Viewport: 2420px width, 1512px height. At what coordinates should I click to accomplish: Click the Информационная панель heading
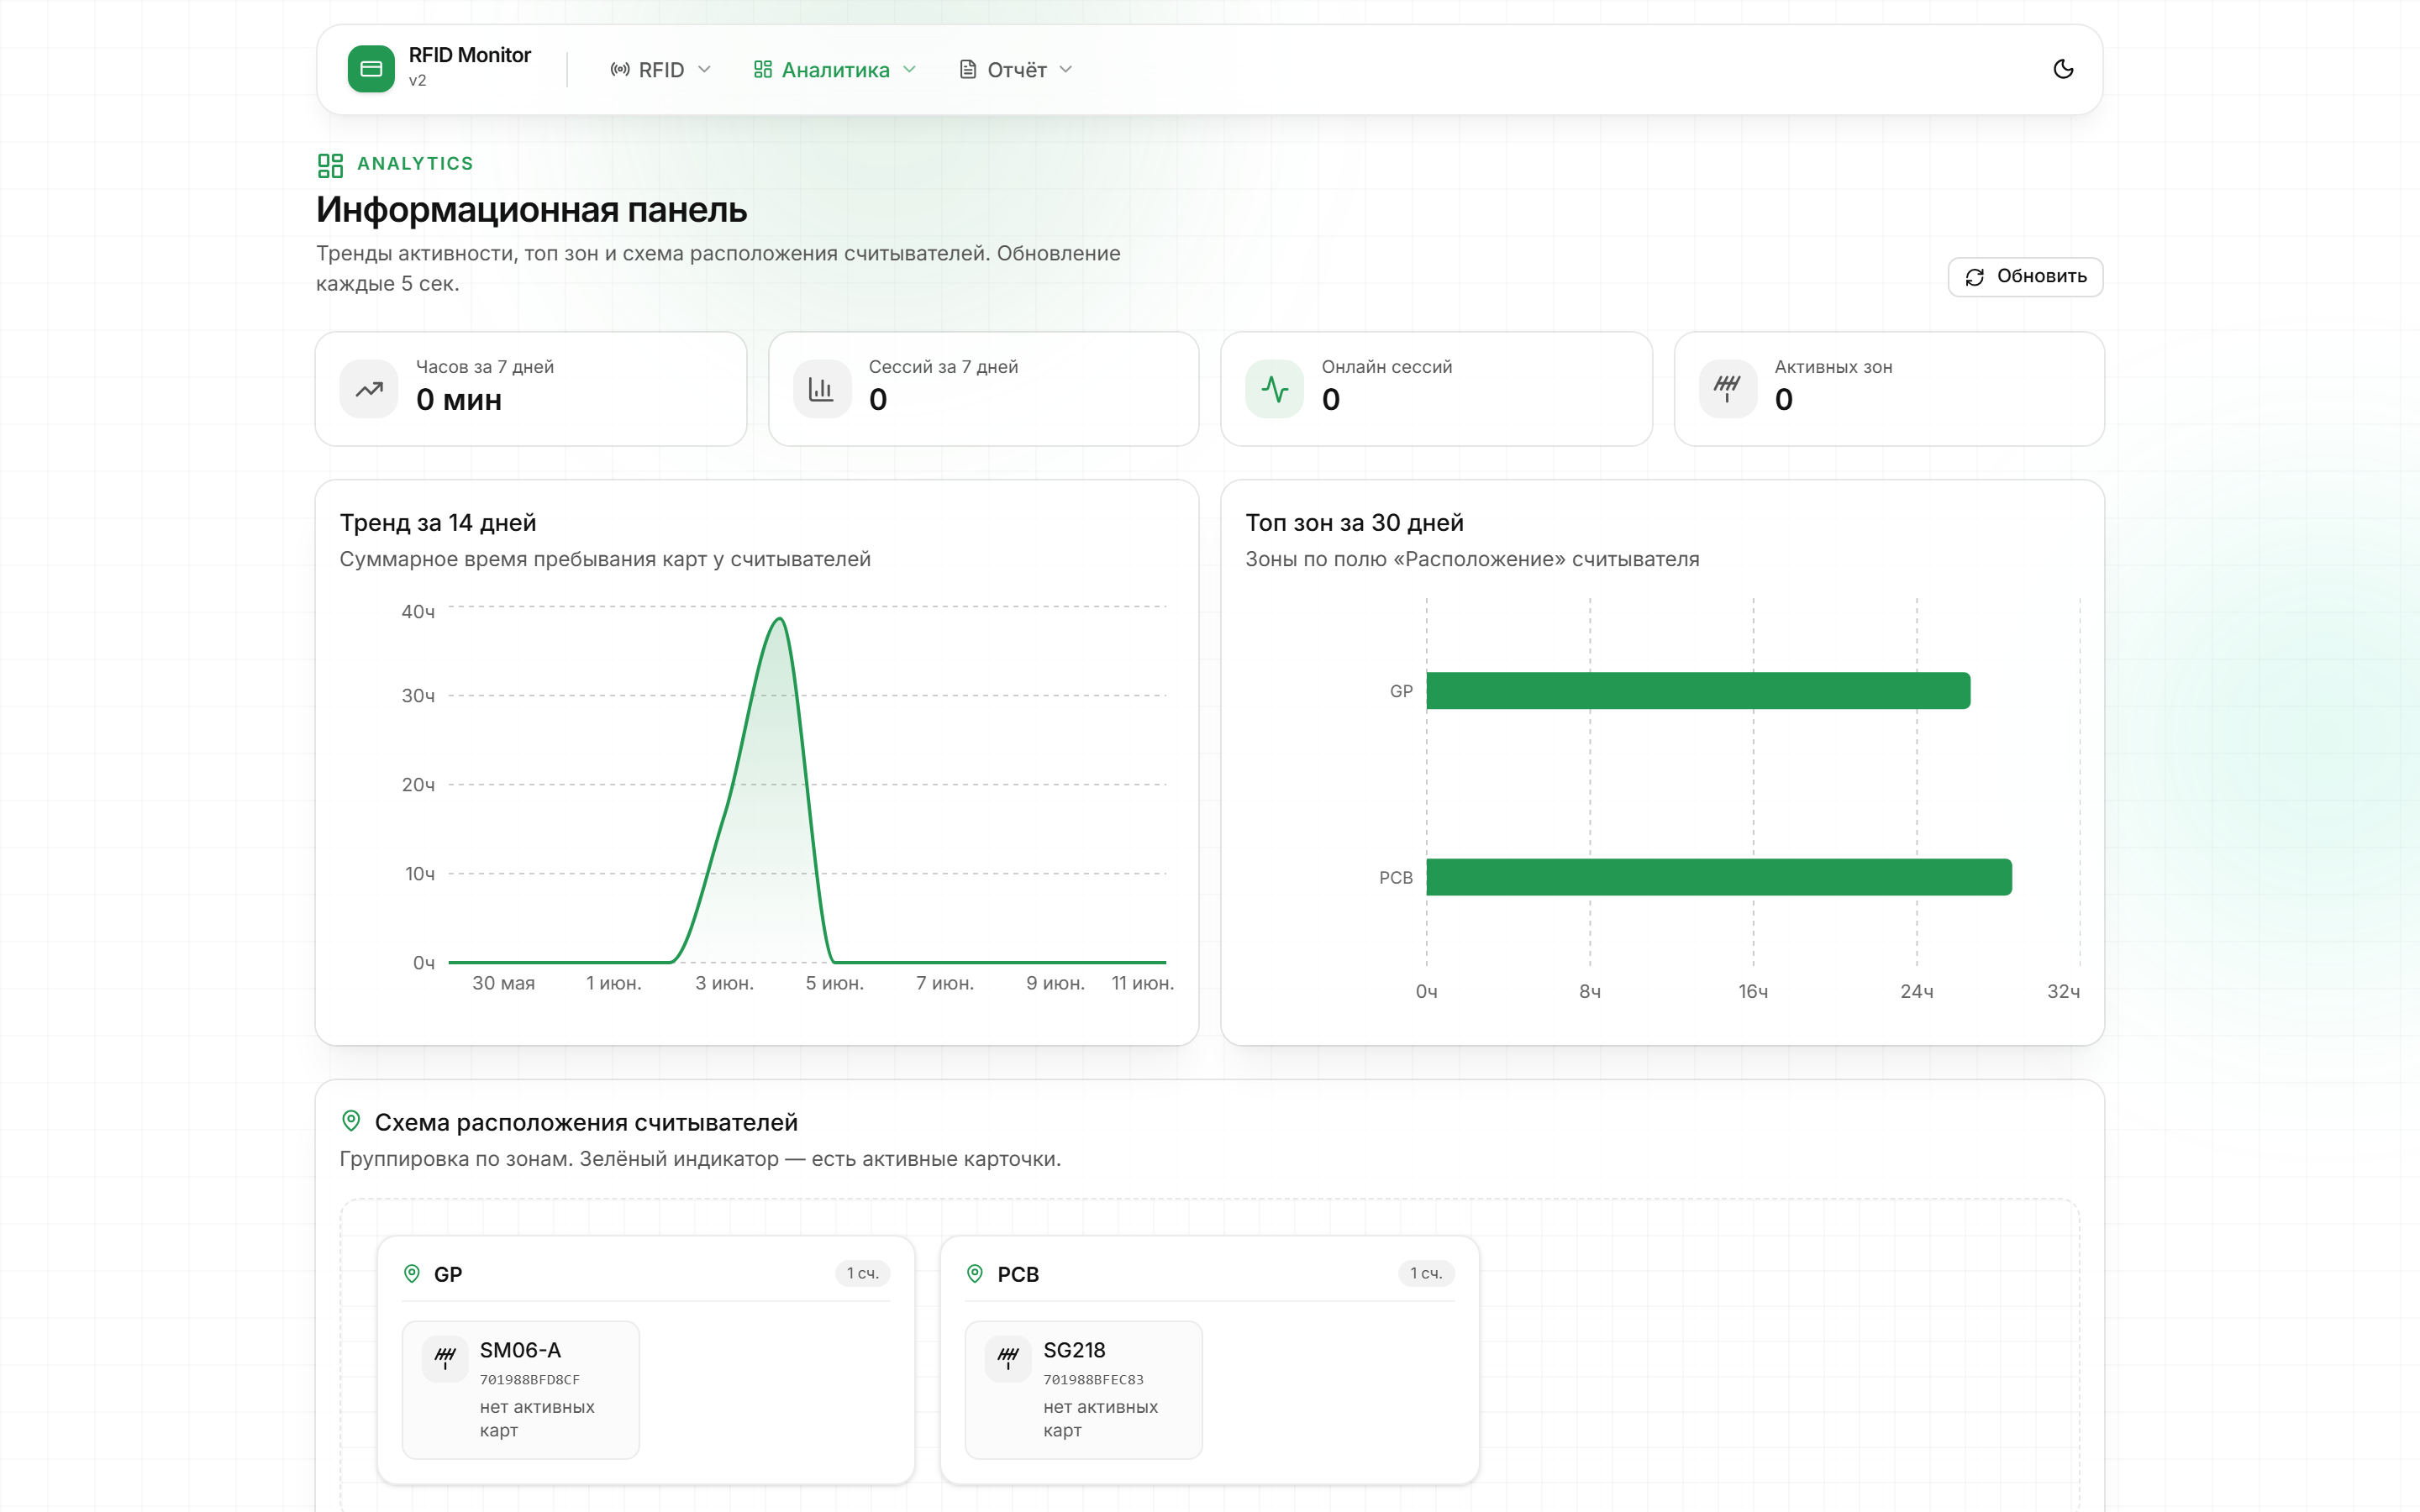coord(532,210)
